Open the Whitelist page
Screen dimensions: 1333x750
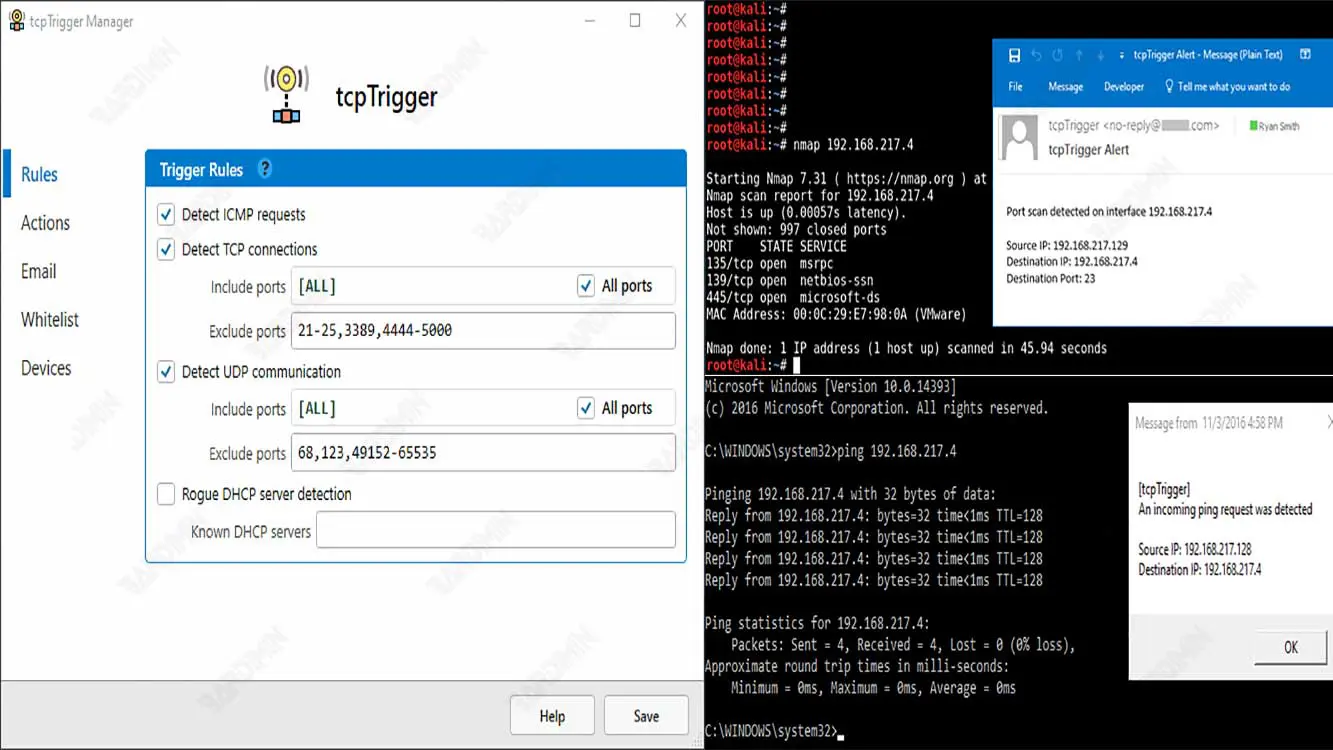click(x=50, y=320)
